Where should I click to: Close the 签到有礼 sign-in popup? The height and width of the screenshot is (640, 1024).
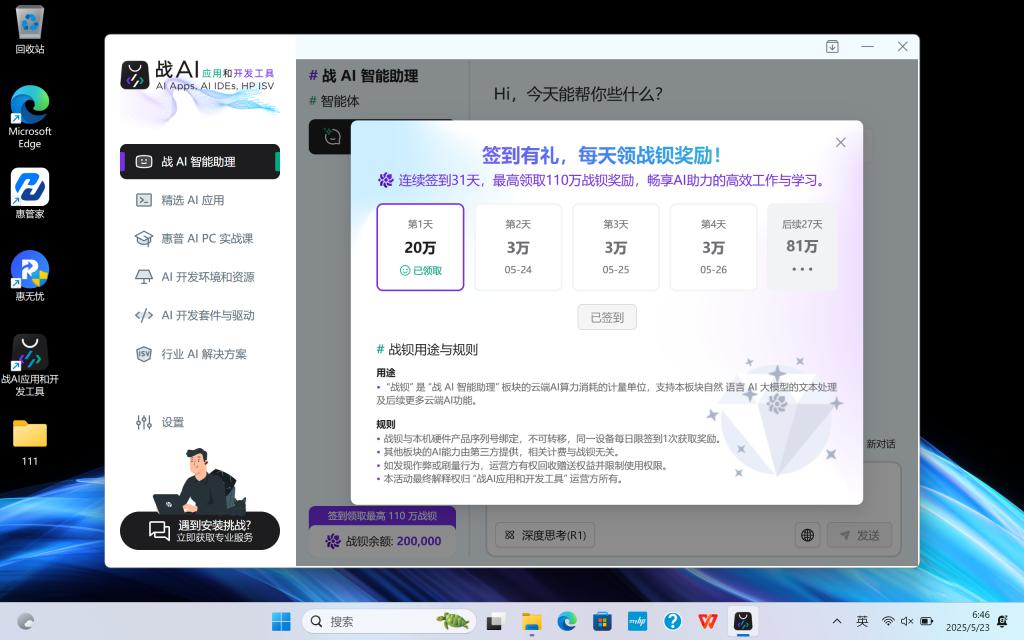click(840, 142)
